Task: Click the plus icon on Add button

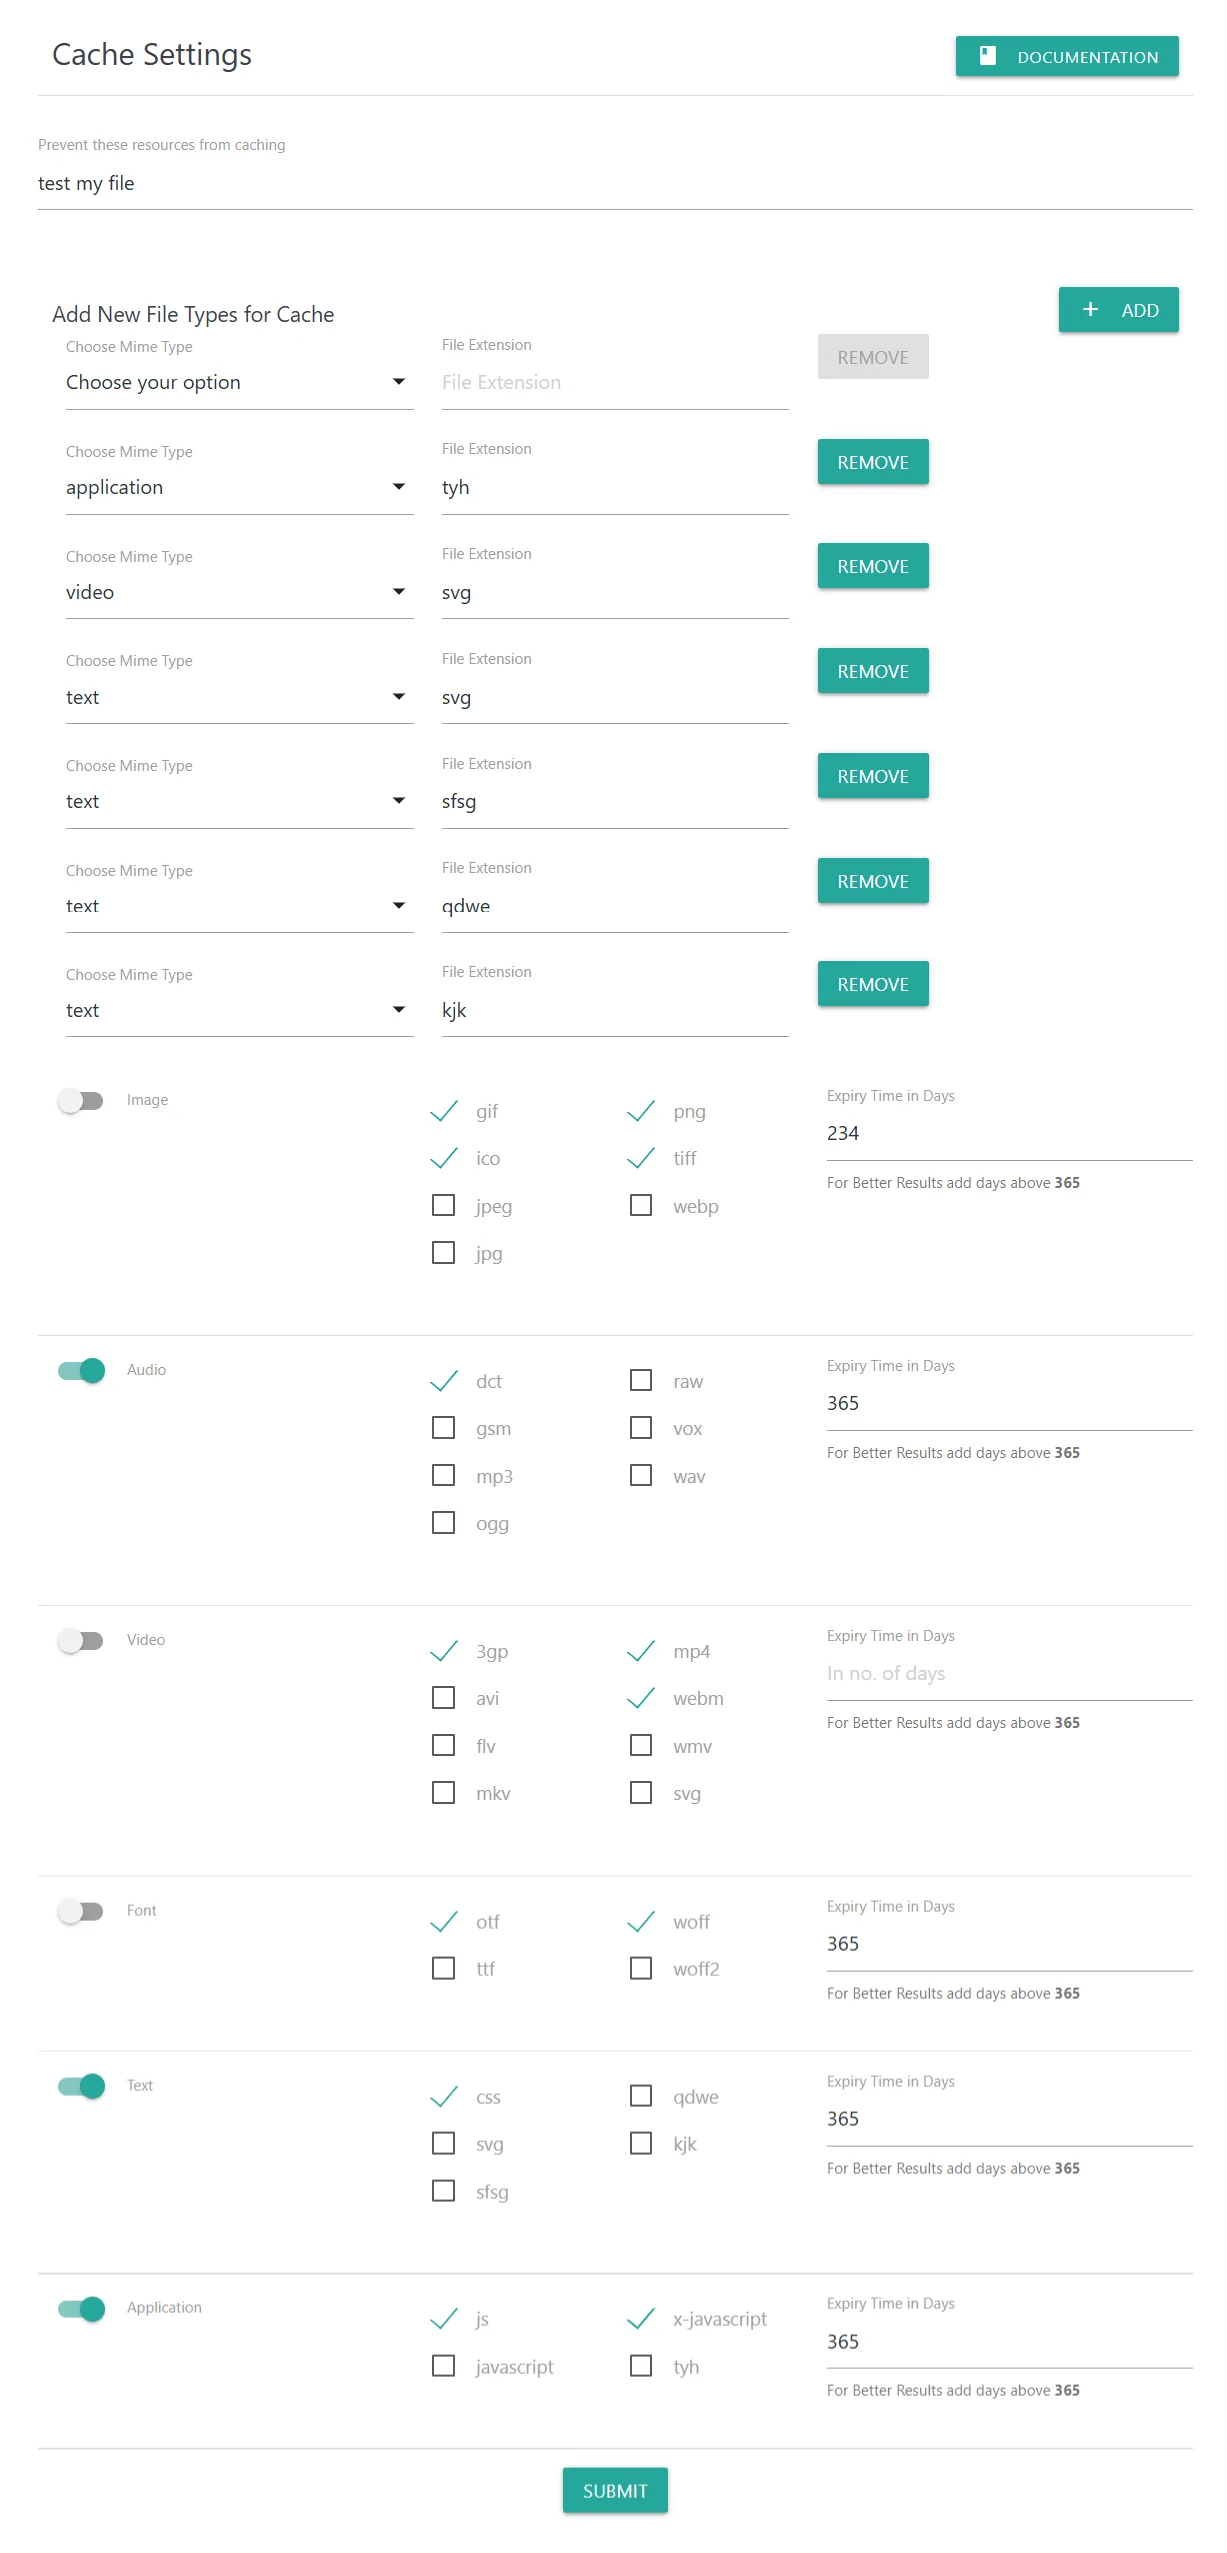Action: 1090,310
